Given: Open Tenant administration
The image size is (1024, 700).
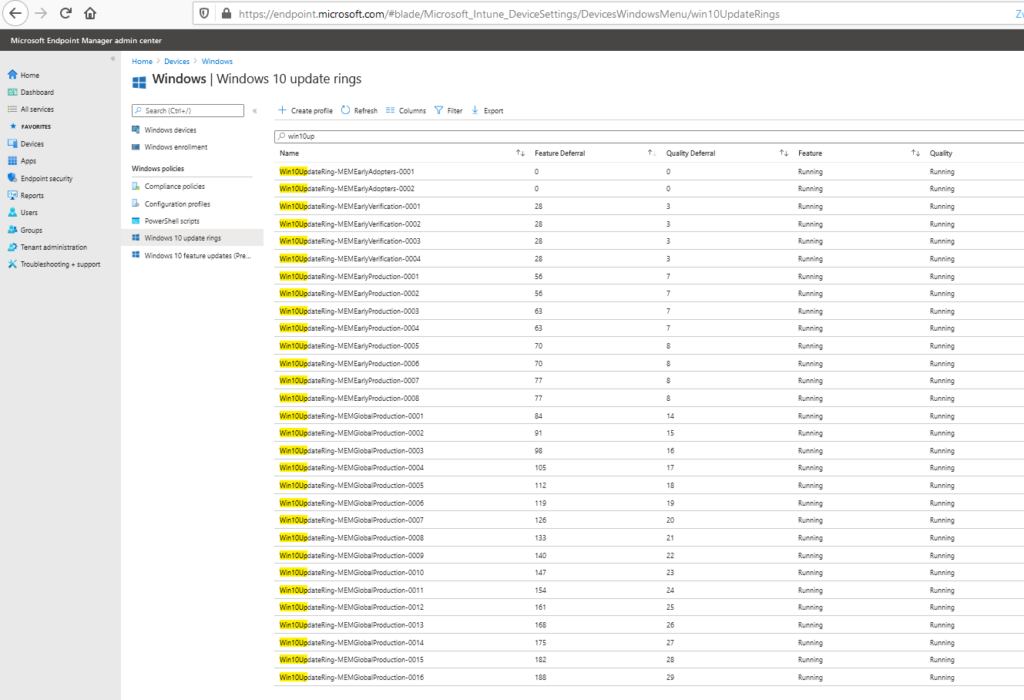Looking at the screenshot, I should click(53, 247).
